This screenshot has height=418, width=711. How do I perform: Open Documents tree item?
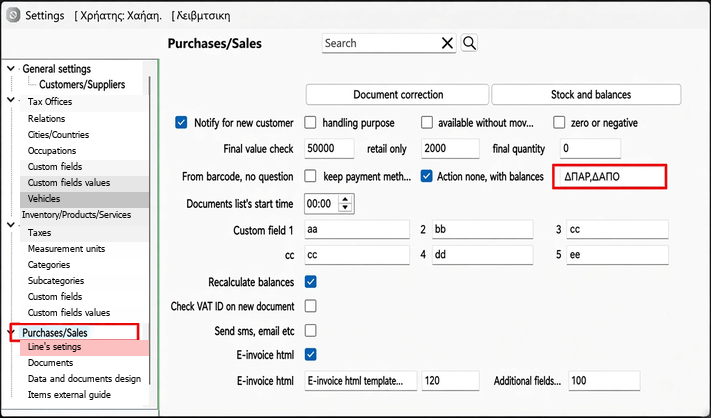pyautogui.click(x=50, y=363)
